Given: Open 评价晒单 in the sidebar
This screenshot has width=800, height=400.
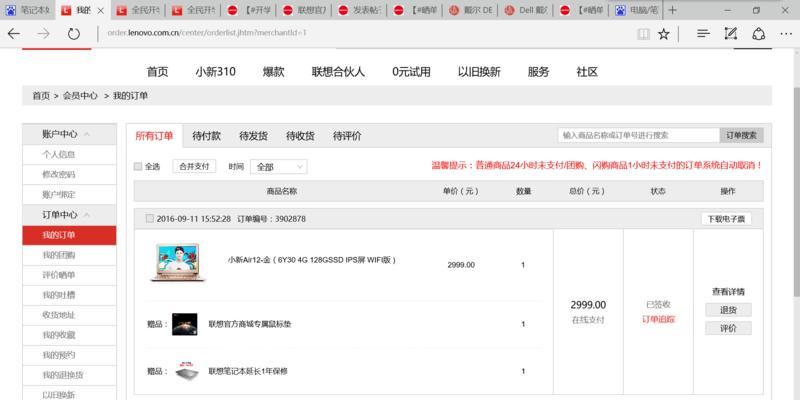Looking at the screenshot, I should [x=59, y=275].
